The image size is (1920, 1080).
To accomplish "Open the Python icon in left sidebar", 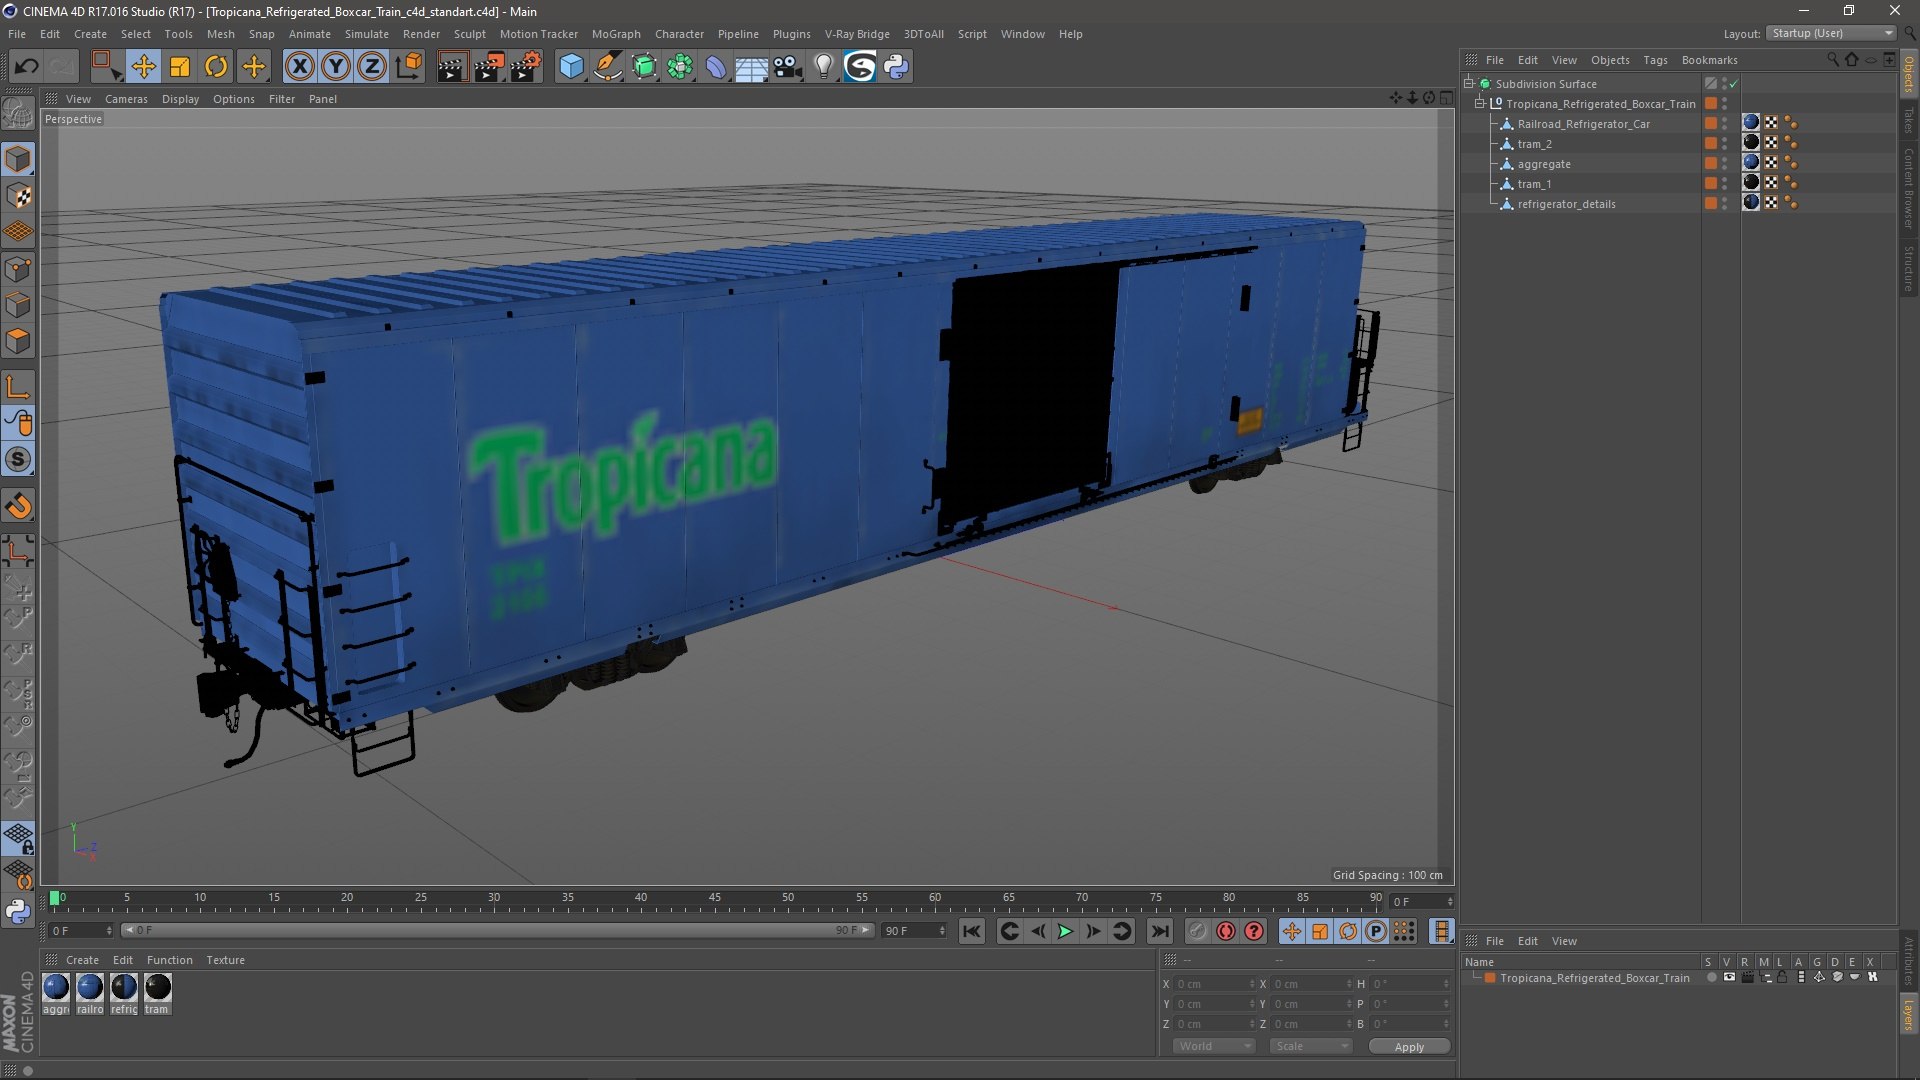I will click(x=18, y=911).
